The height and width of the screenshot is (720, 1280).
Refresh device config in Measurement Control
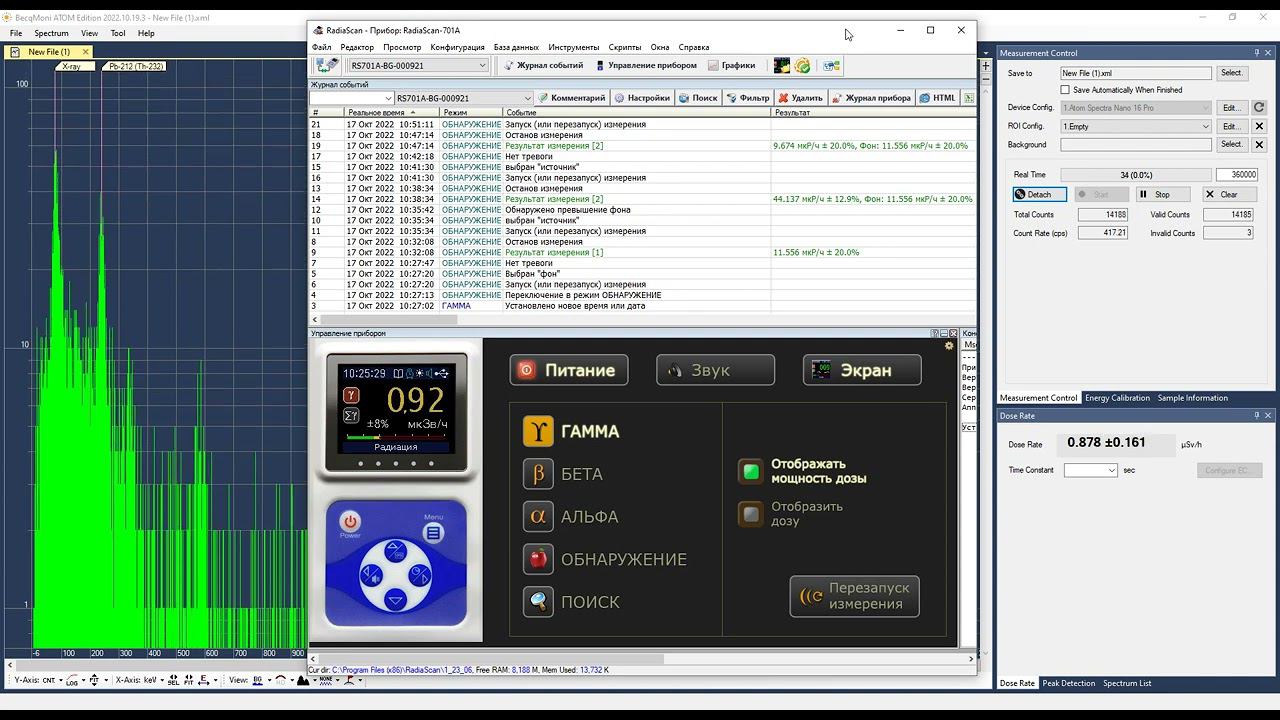point(1259,108)
